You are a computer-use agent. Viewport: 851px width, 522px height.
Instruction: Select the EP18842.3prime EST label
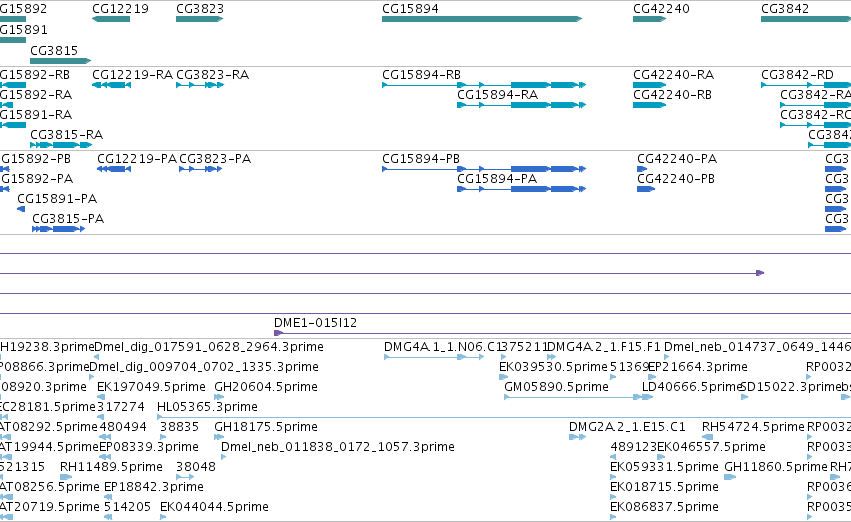tap(154, 487)
